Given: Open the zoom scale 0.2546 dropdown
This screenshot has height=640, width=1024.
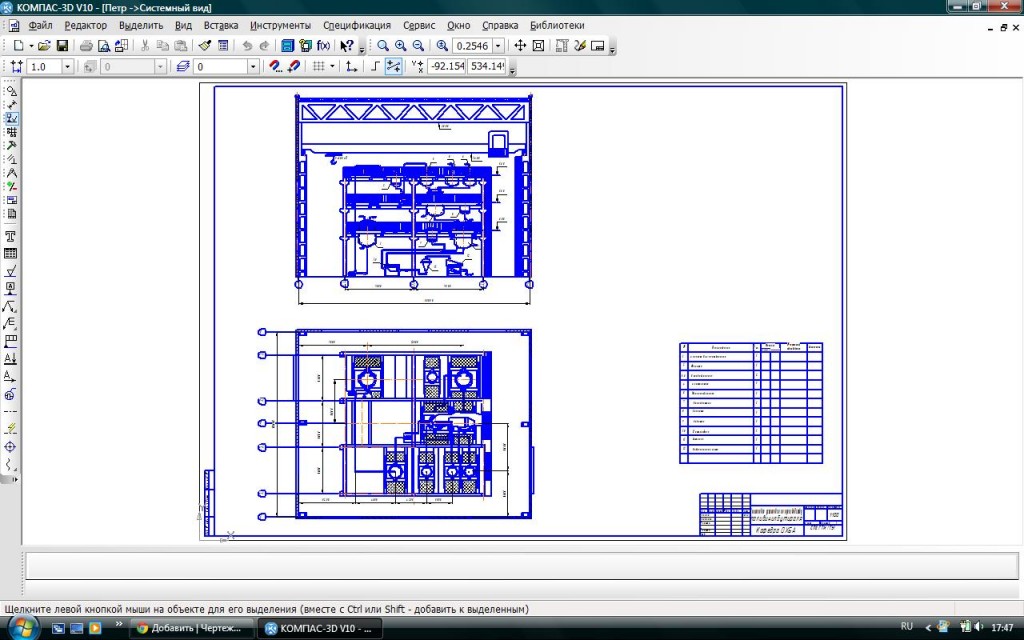Looking at the screenshot, I should pyautogui.click(x=498, y=46).
